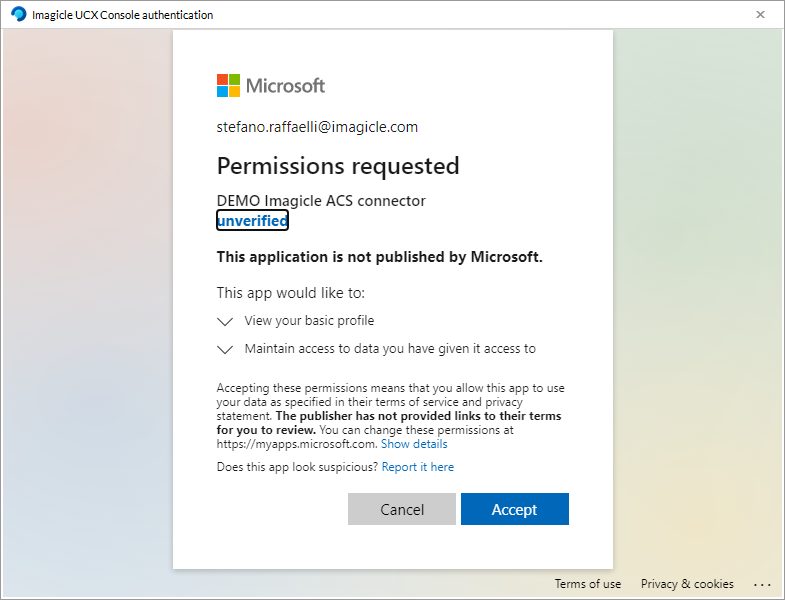Open the Terms of use link

point(588,584)
